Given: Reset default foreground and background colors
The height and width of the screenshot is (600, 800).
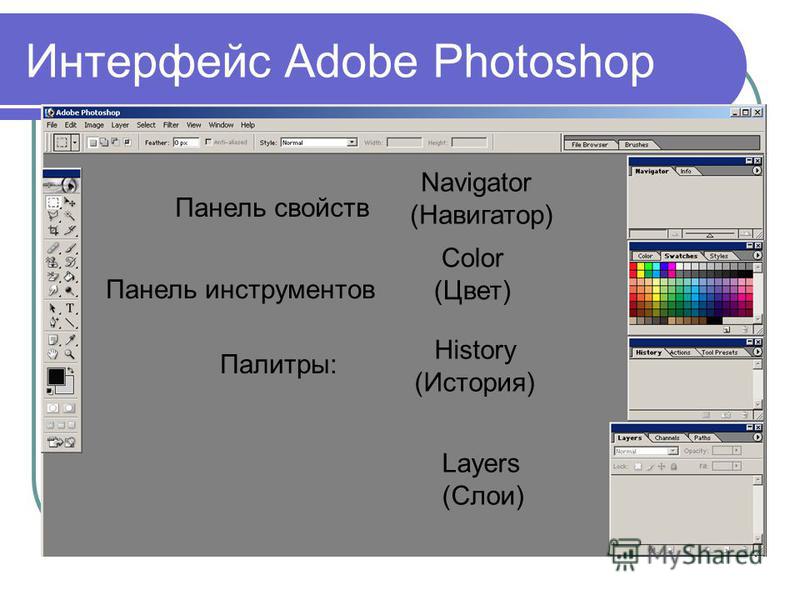Looking at the screenshot, I should pos(49,391).
